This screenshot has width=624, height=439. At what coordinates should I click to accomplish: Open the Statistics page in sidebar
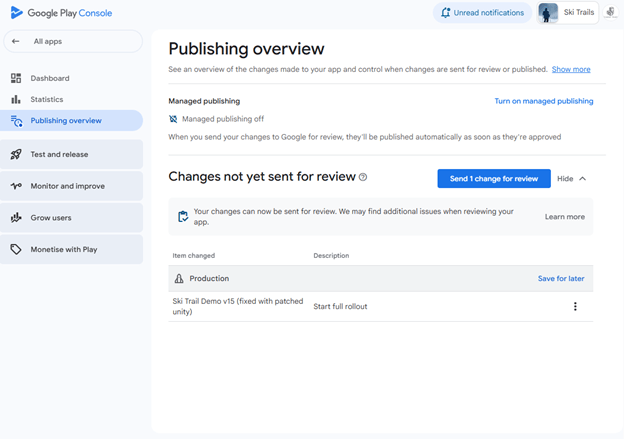pos(46,99)
